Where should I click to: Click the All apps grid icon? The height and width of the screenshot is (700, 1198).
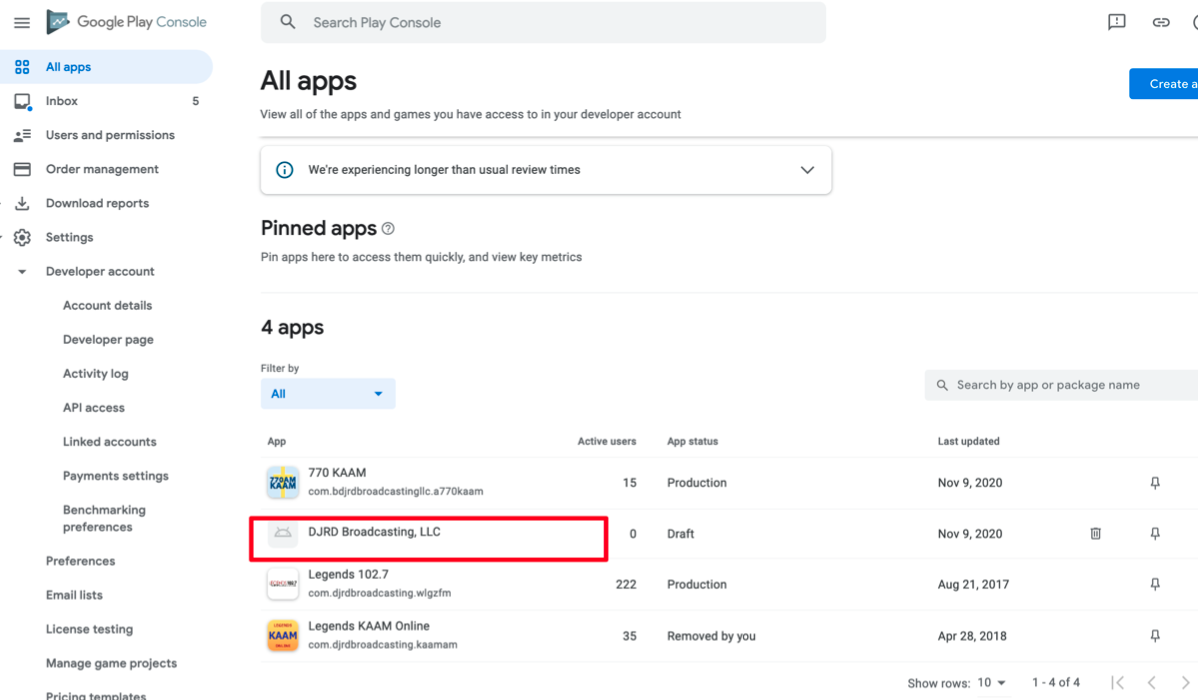[22, 67]
